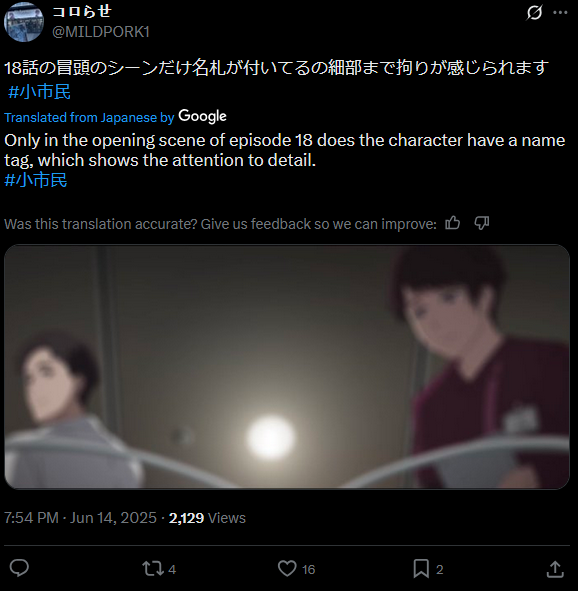Viewport: 578px width, 591px height.
Task: Click the 2,129 Views count
Action: coord(207,518)
